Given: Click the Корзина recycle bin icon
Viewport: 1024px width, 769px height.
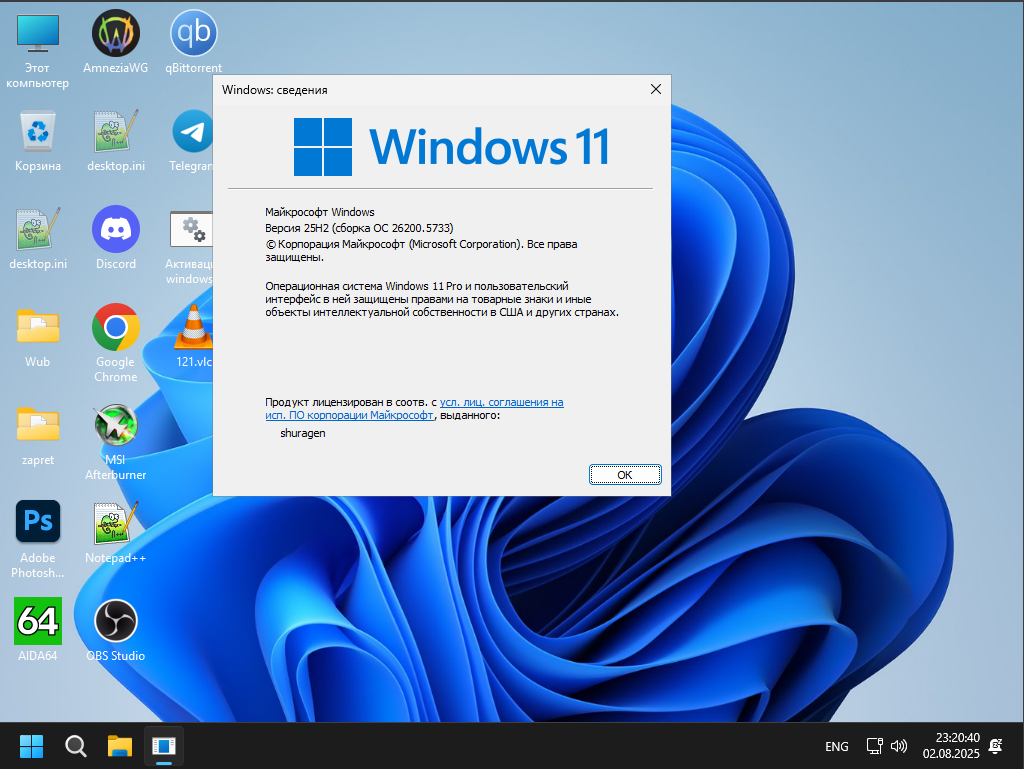Looking at the screenshot, I should tap(38, 141).
